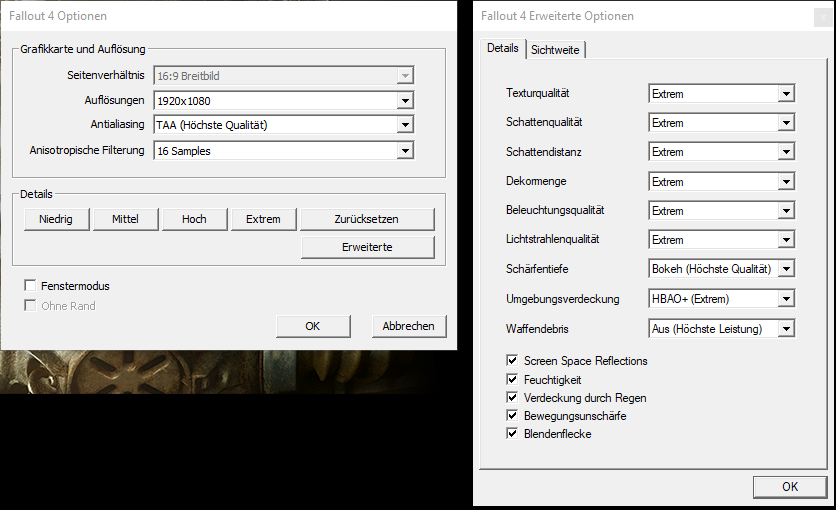
Task: Select the Mittel detail preset
Action: (125, 219)
